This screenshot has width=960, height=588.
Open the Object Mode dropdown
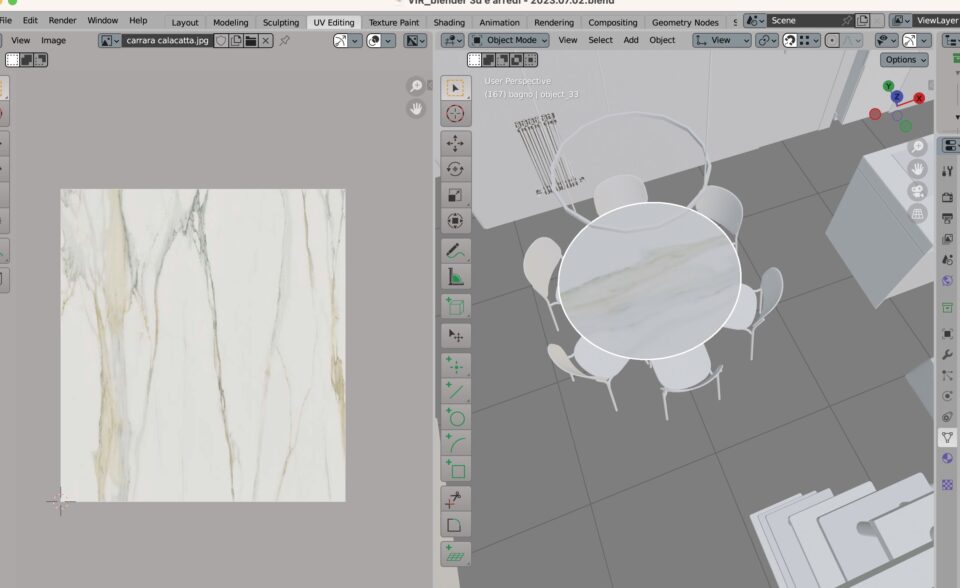click(x=509, y=40)
